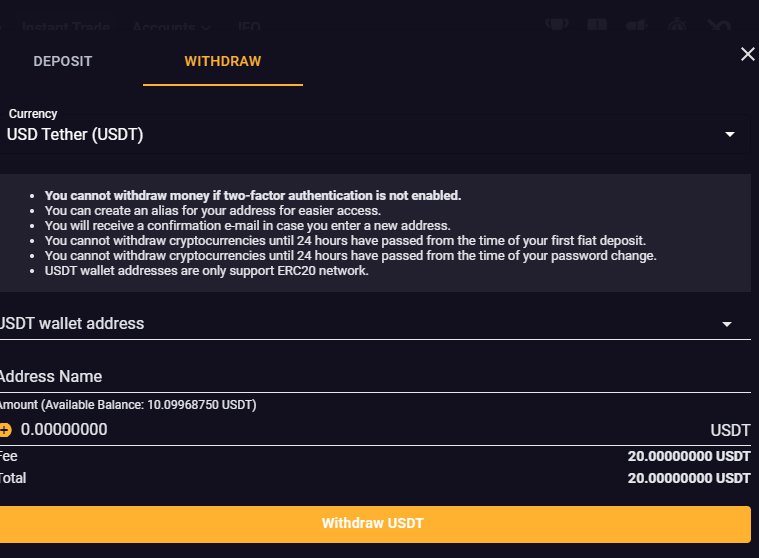Expand the chevron next to Accounts
759x558 pixels.
coord(206,28)
